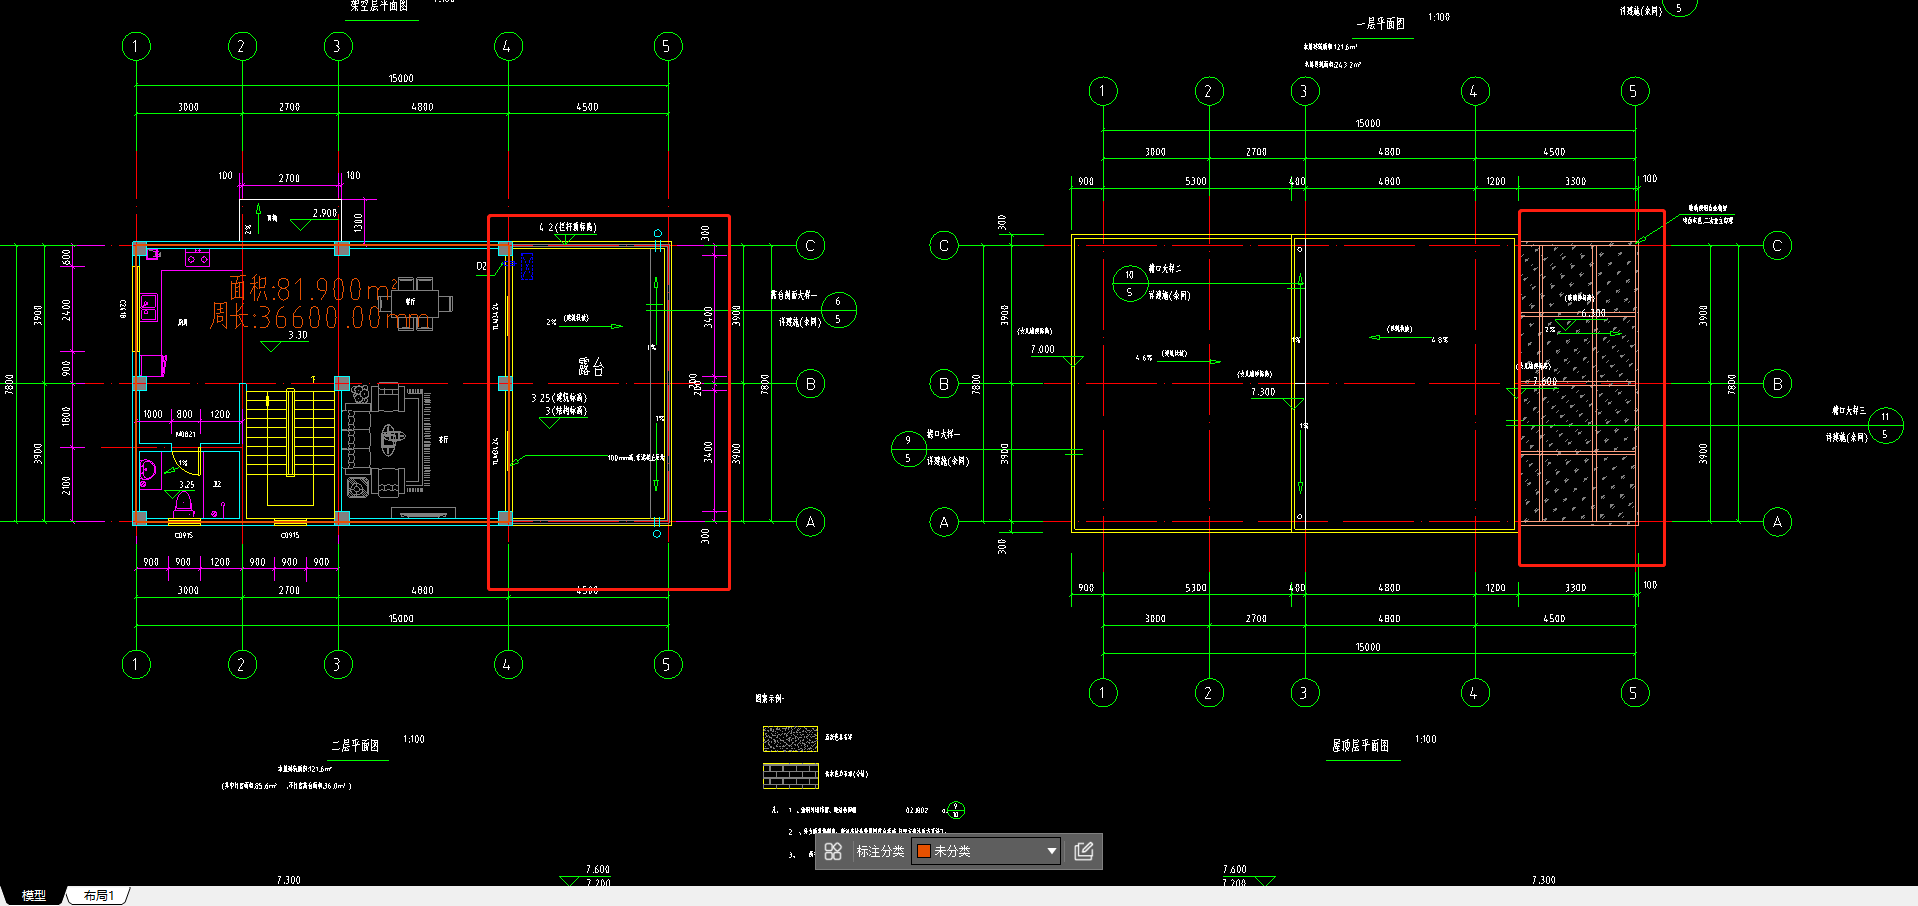Select the detail bubble numbered 9 over 5
Screen dimensions: 1918x906
pyautogui.click(x=908, y=449)
